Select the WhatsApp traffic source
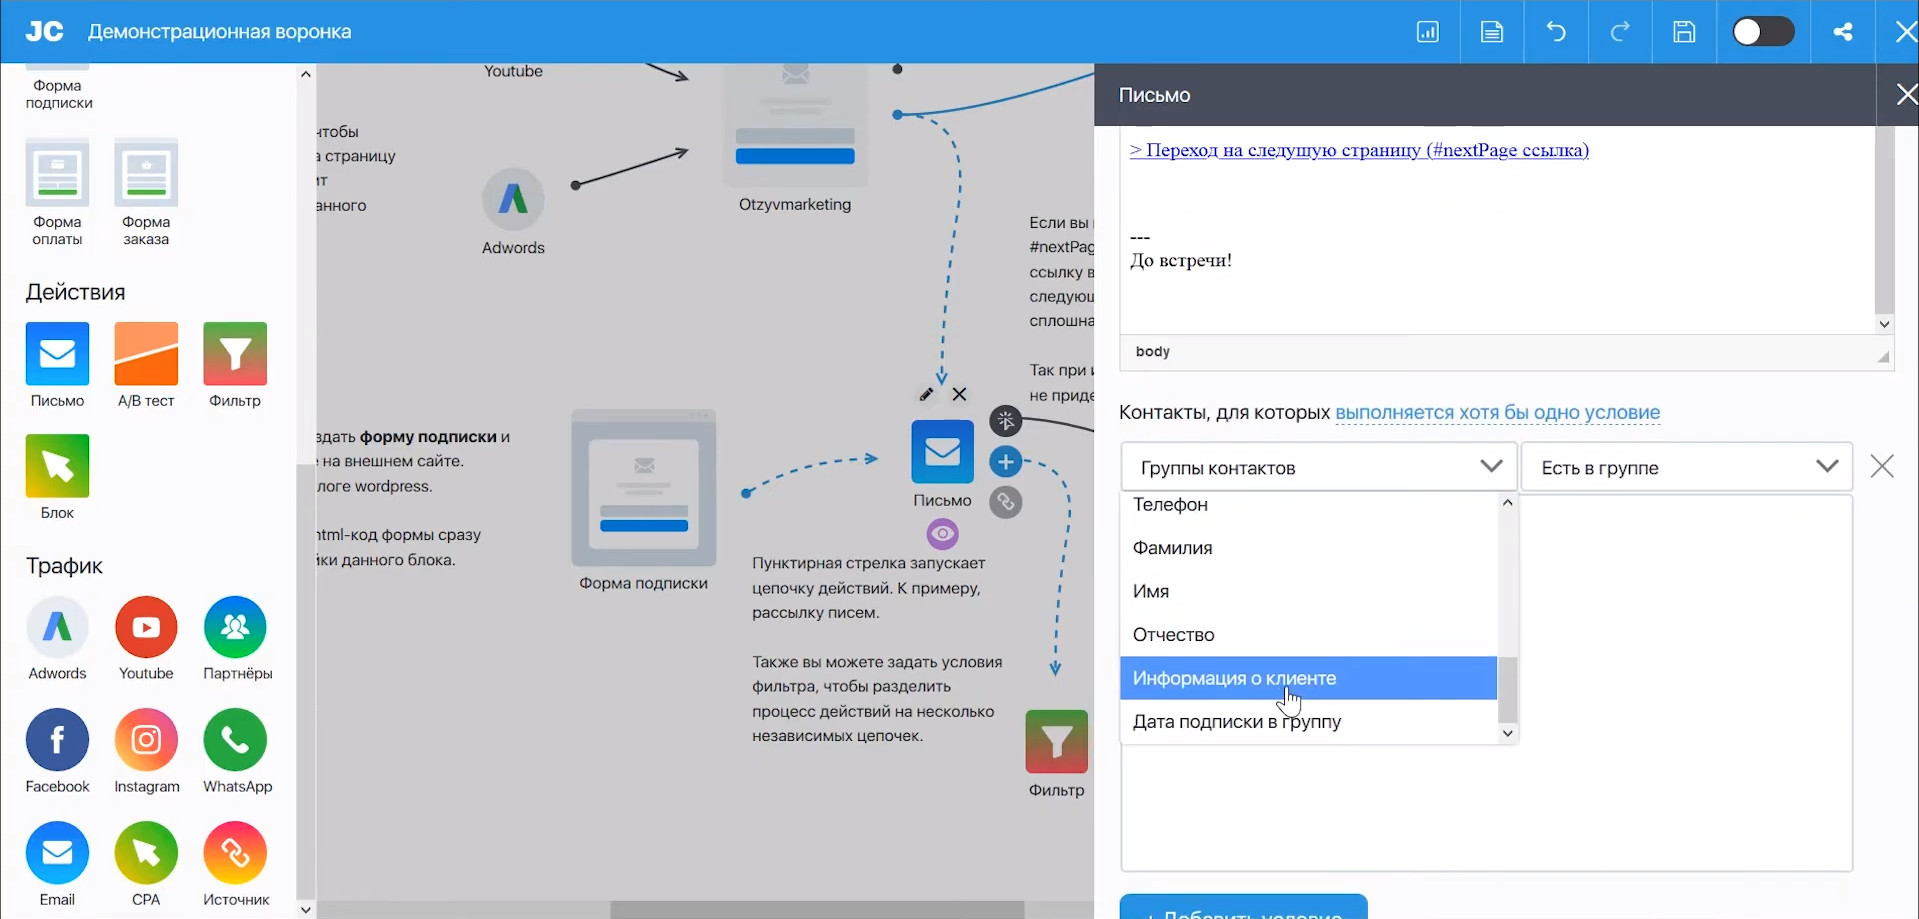Viewport: 1919px width, 919px height. (237, 752)
